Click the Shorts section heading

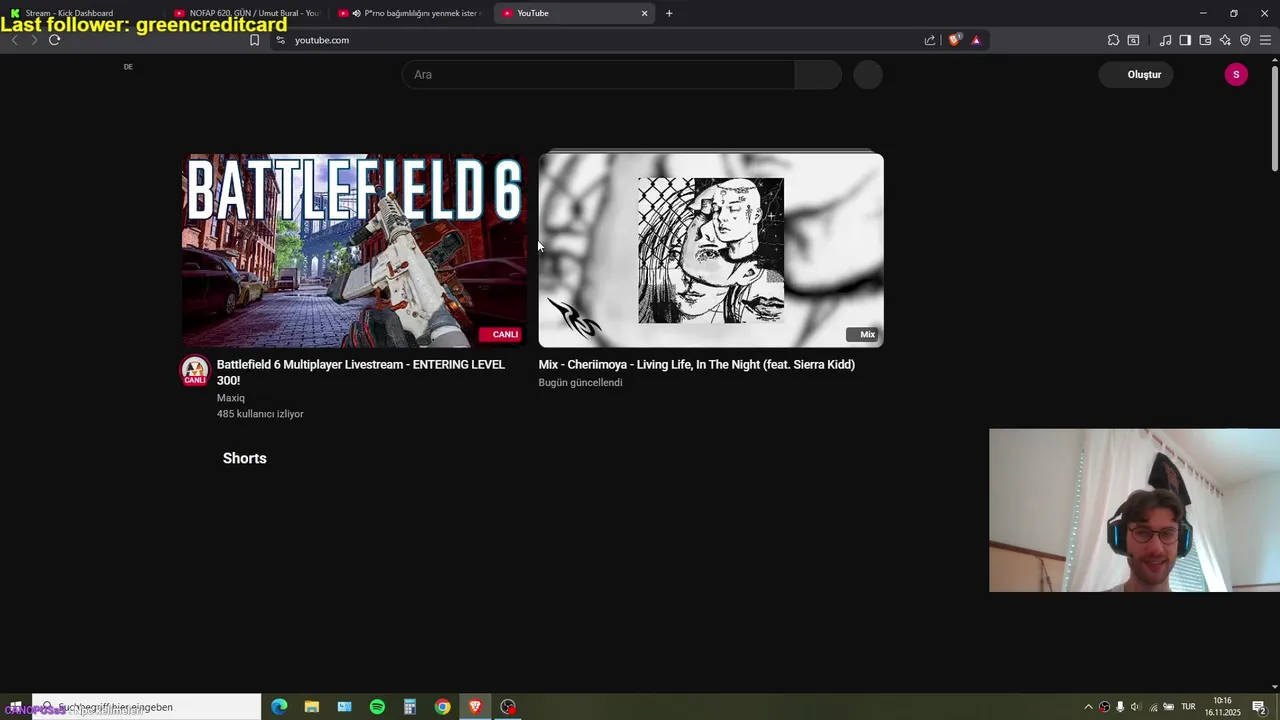pos(245,458)
